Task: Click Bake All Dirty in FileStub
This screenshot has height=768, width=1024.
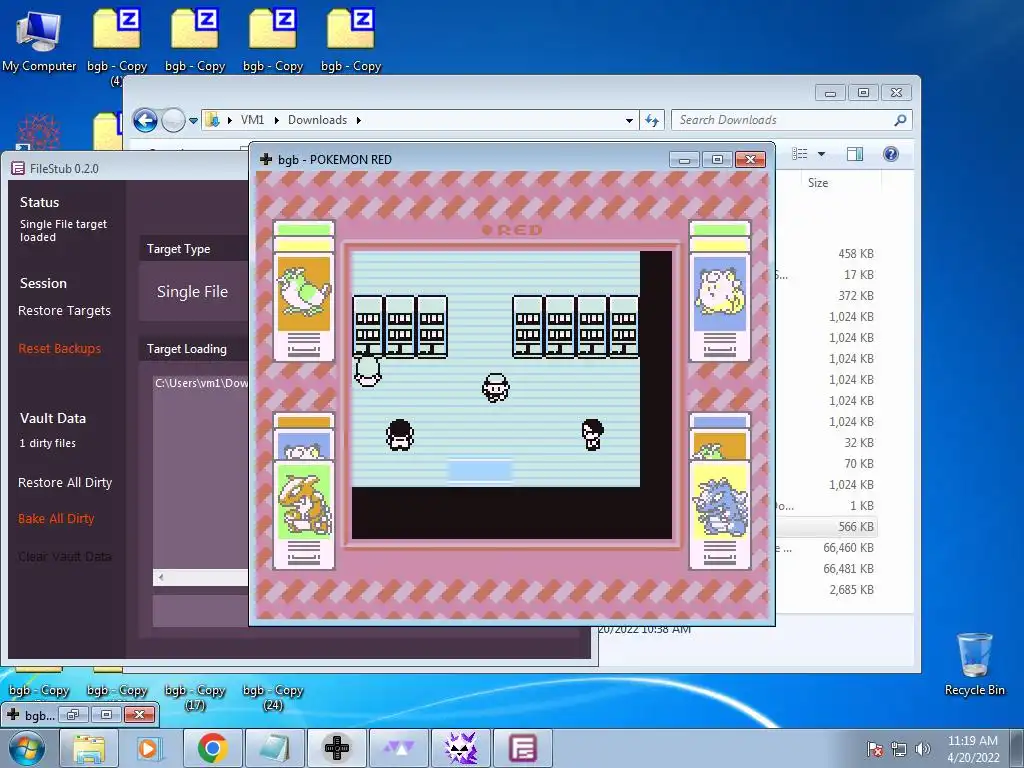Action: pos(56,519)
